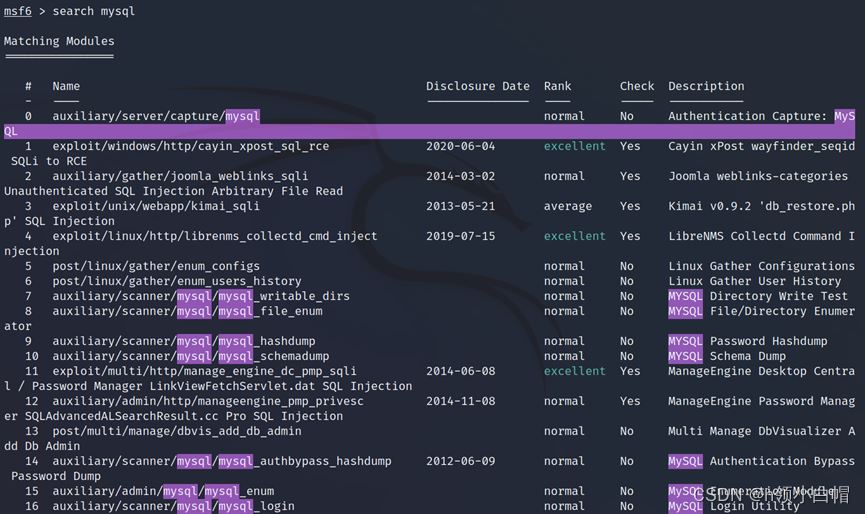This screenshot has height=514, width=865.
Task: Select module mysql_schemadump scanner path
Action: 191,356
